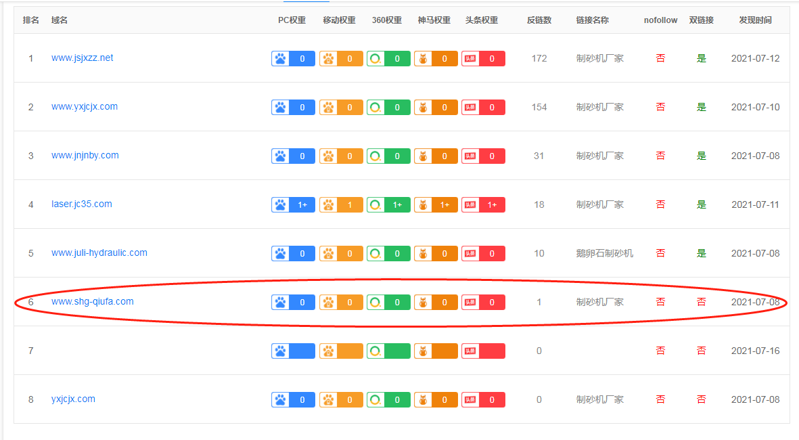
Task: Click the 神马权重 badge for www.shg-qiufa.com
Action: 436,302
